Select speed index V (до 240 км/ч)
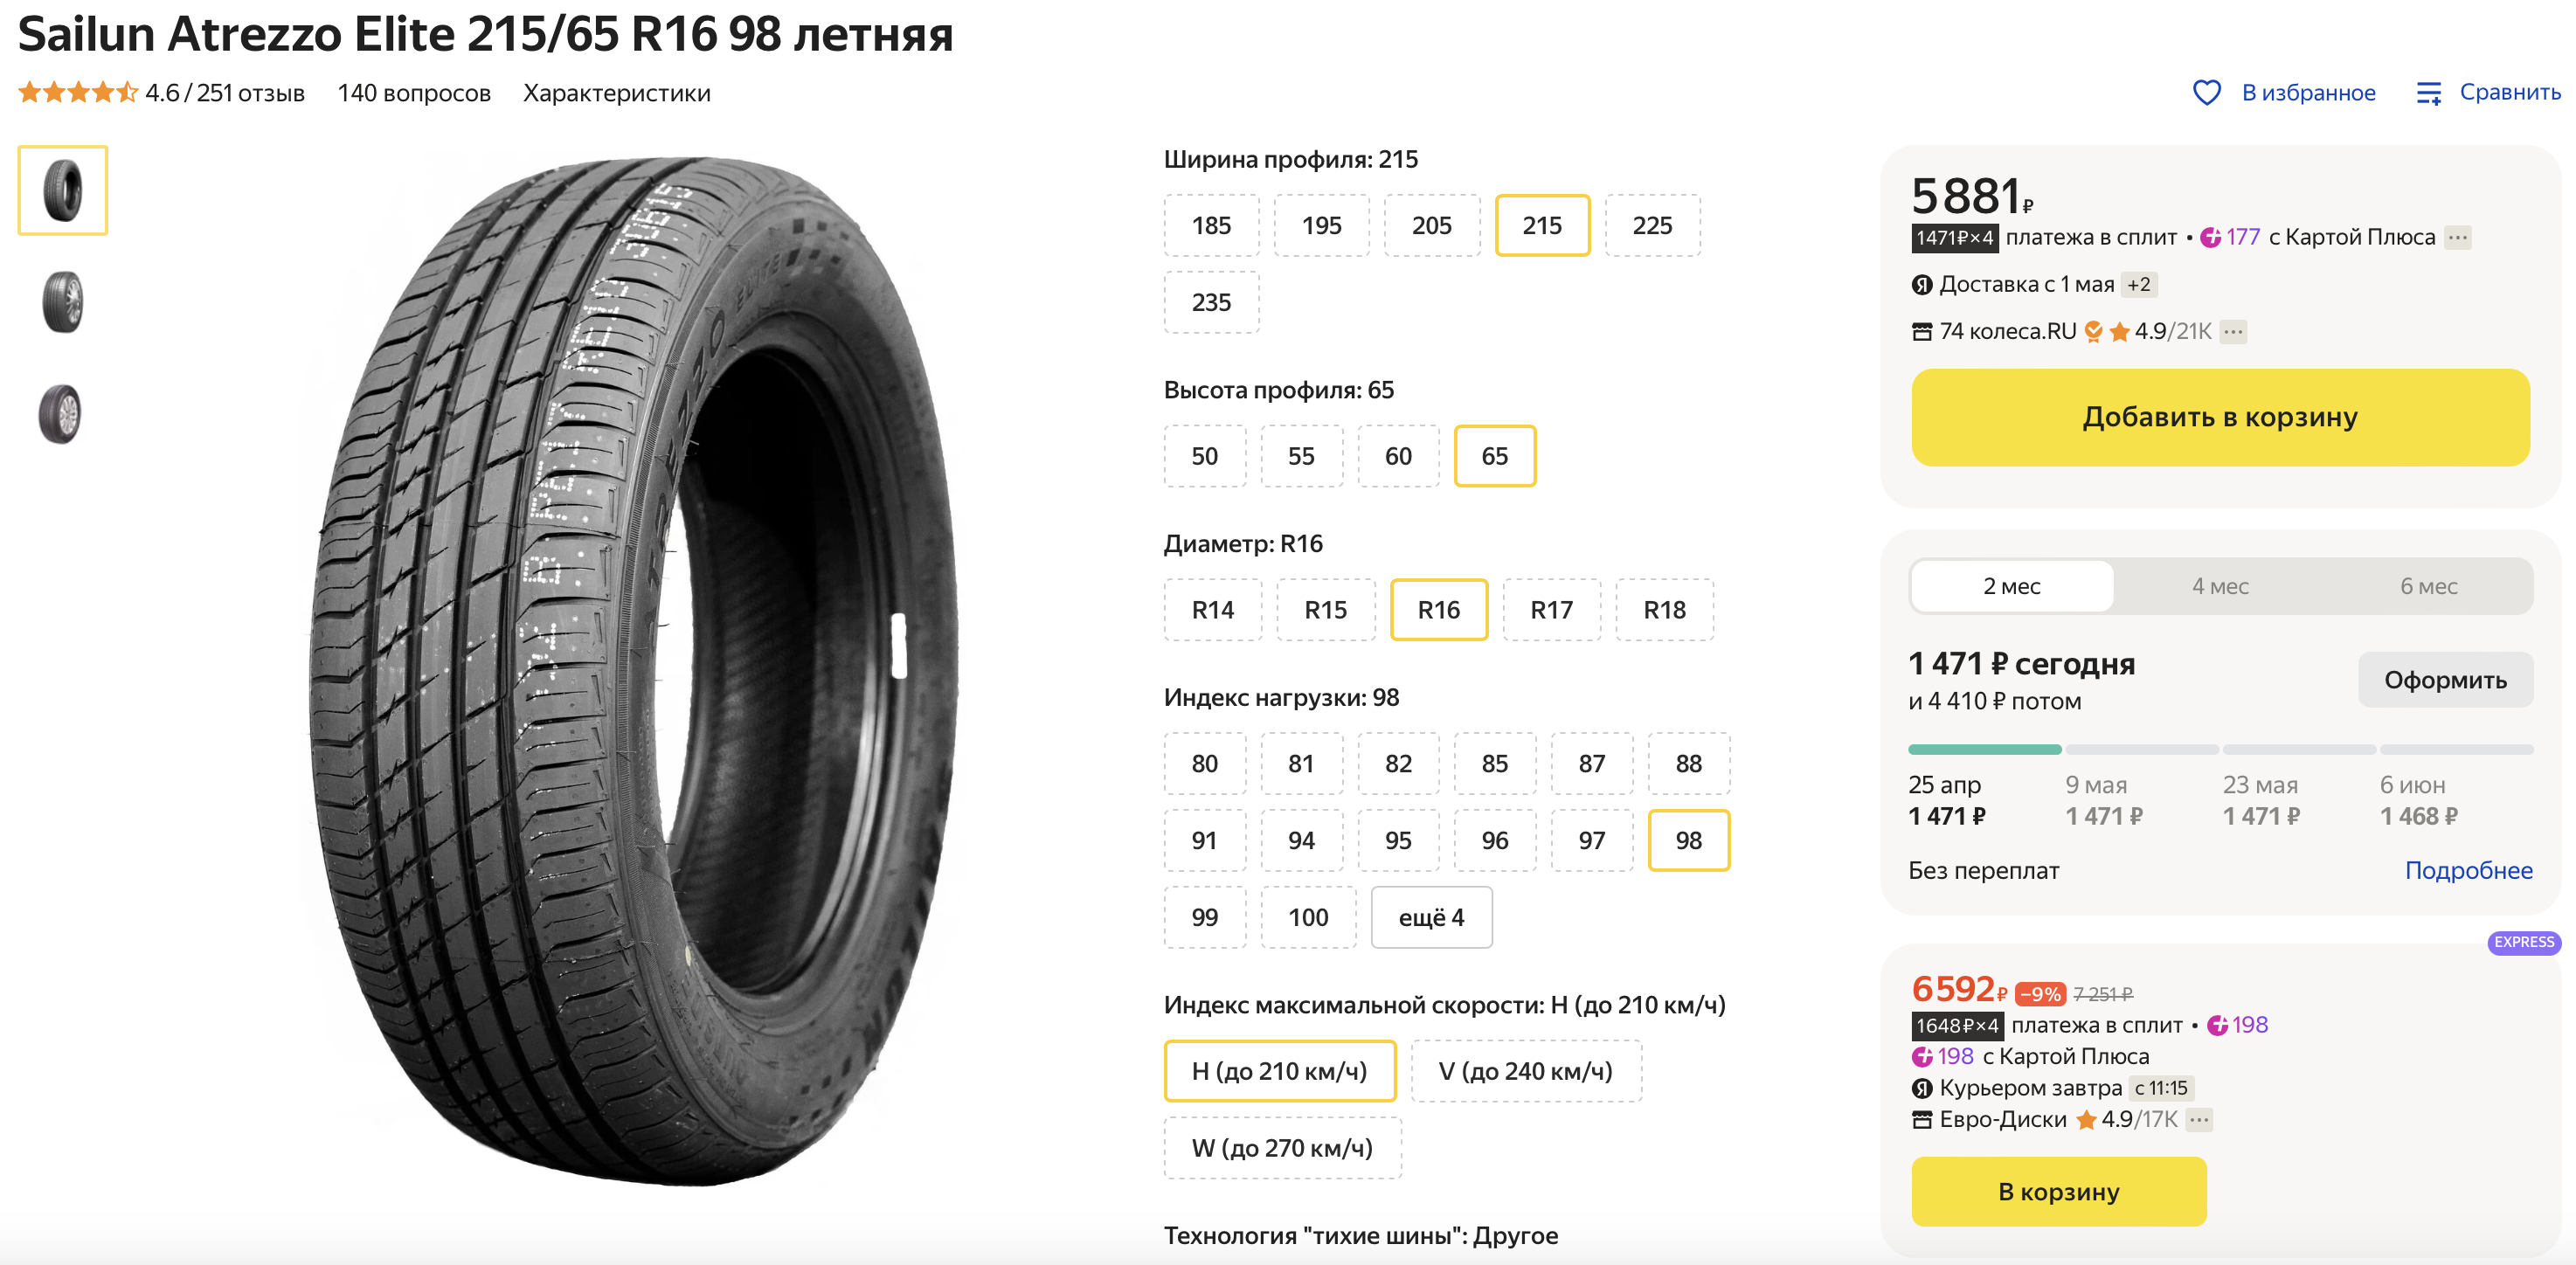Viewport: 2576px width, 1265px height. [1524, 1071]
